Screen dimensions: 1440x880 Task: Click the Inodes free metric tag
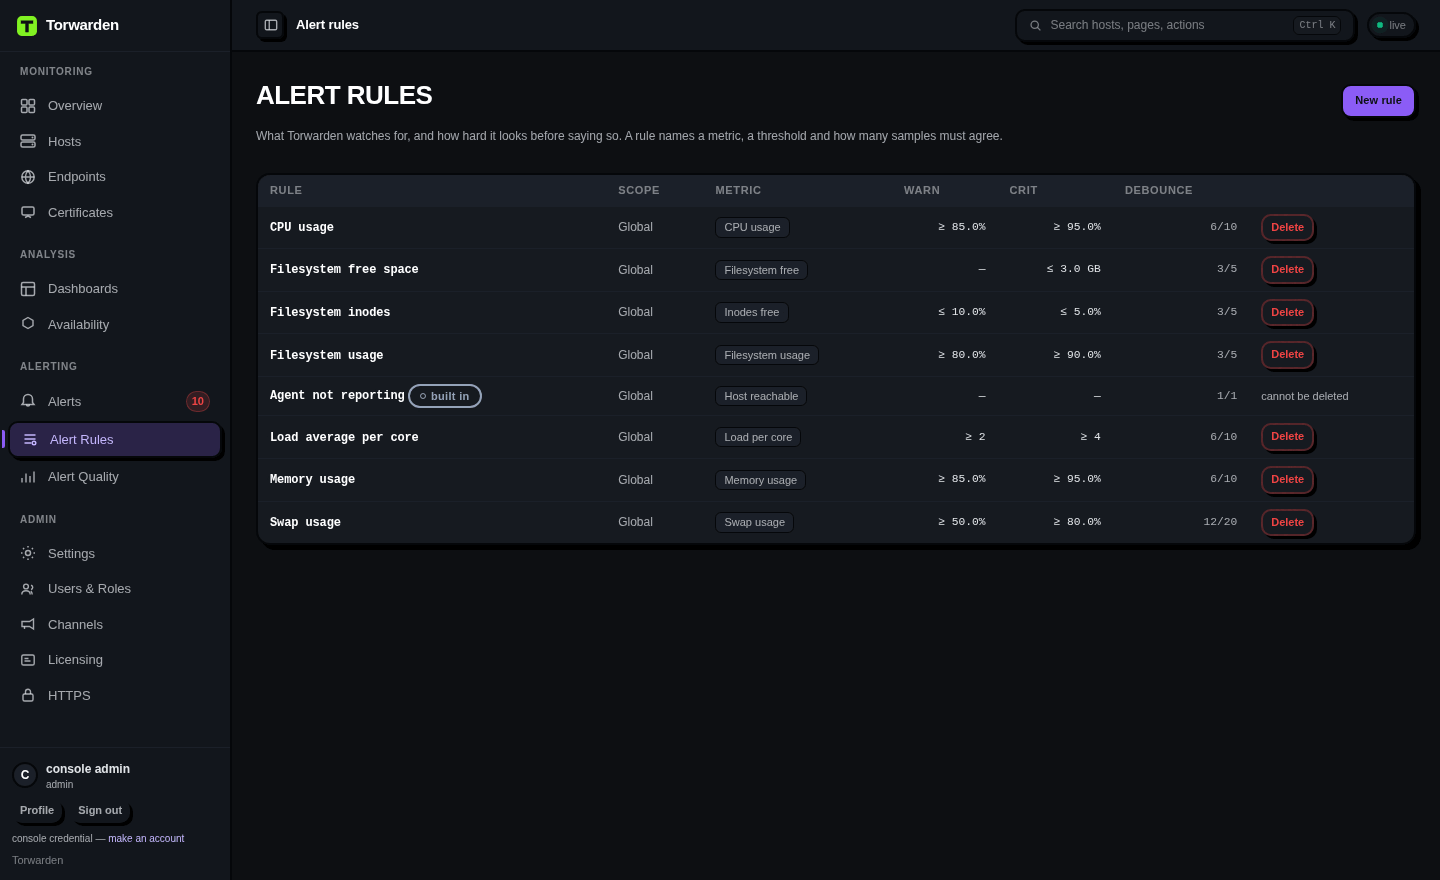pyautogui.click(x=752, y=313)
